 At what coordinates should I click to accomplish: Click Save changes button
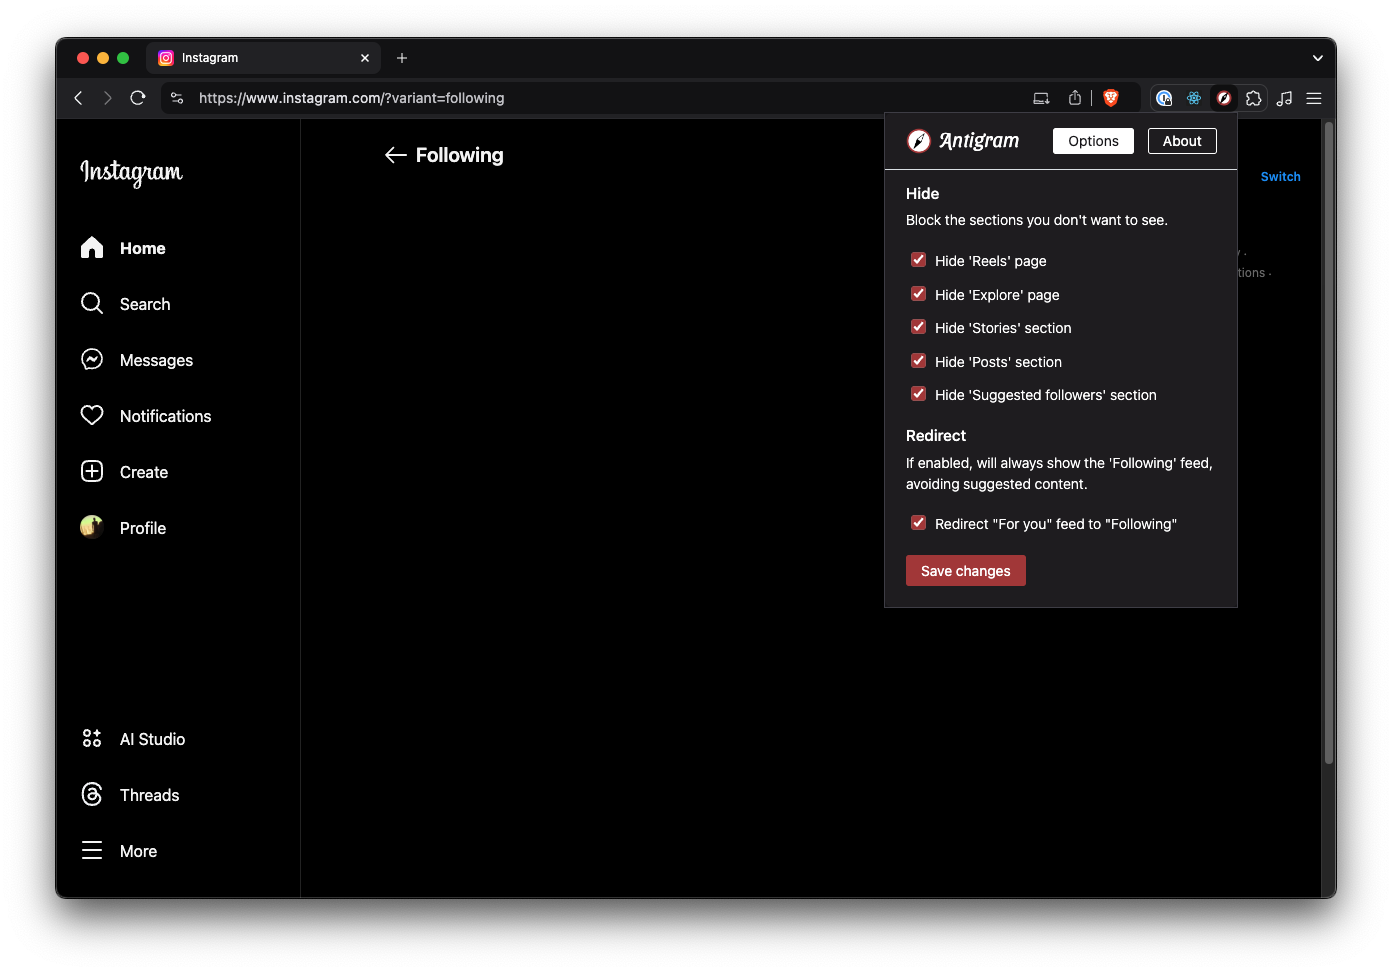pyautogui.click(x=966, y=571)
